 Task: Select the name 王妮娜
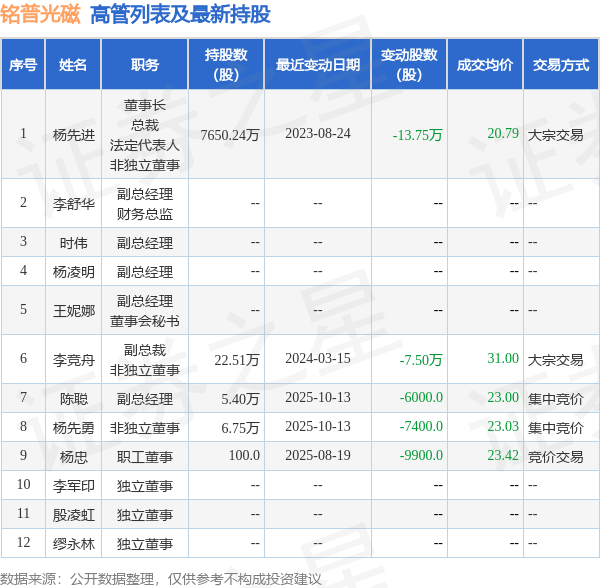[x=73, y=311]
